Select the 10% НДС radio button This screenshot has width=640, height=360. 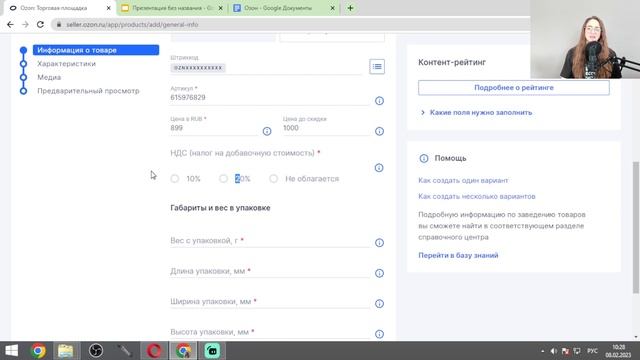[175, 179]
